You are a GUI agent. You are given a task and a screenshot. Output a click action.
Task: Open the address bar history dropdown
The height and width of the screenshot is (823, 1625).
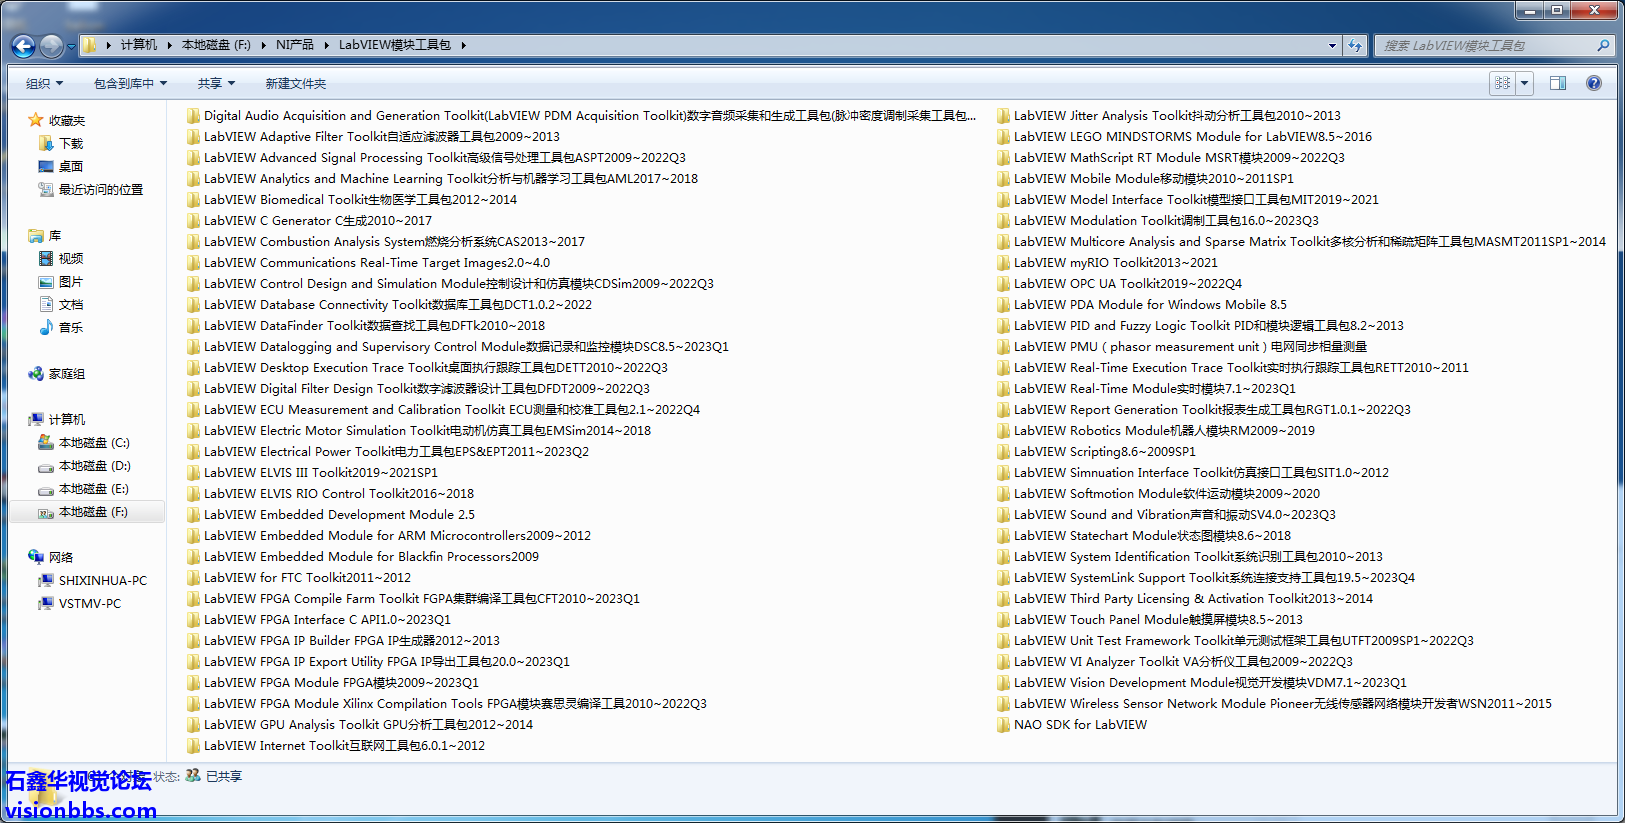click(1332, 45)
